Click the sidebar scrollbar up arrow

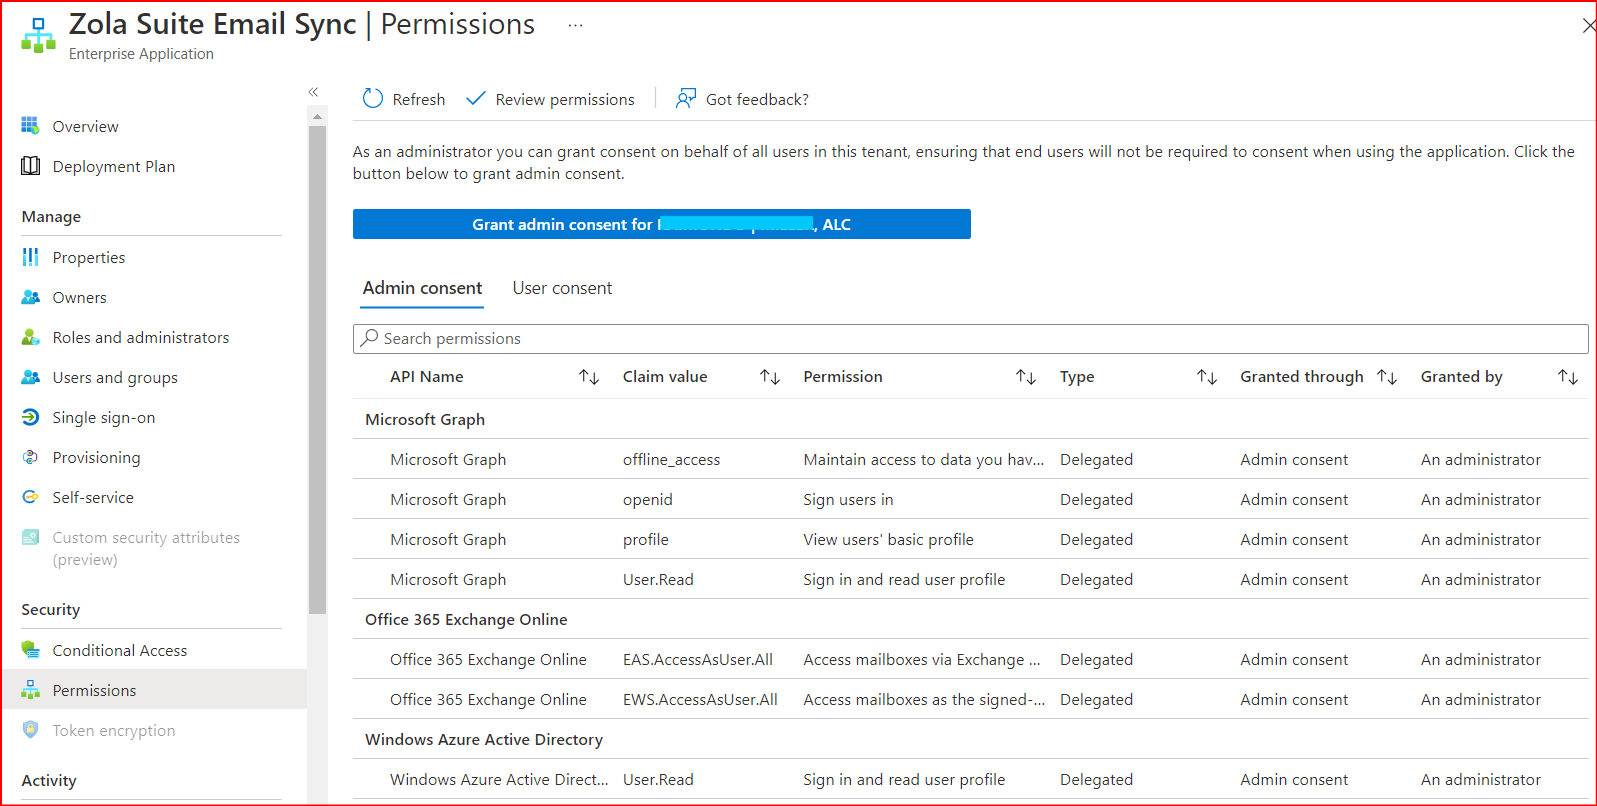tap(317, 117)
